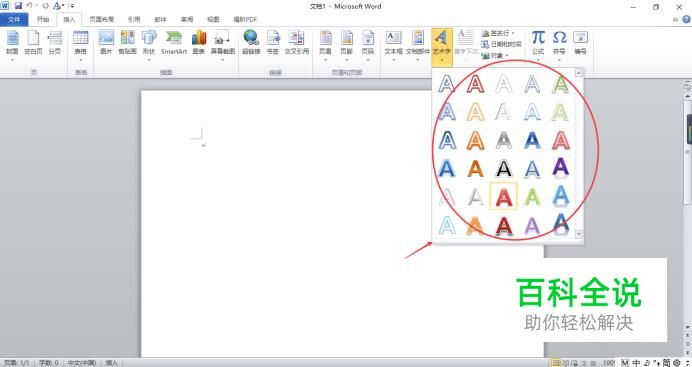
Task: Open Word Help with the question mark icon
Action: pos(687,19)
